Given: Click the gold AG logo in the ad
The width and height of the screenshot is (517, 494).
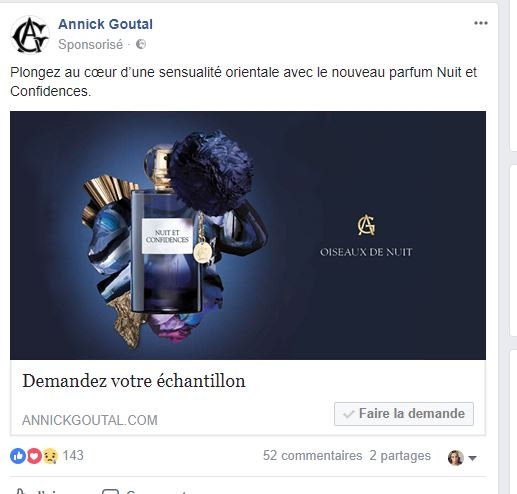Looking at the screenshot, I should click(366, 225).
